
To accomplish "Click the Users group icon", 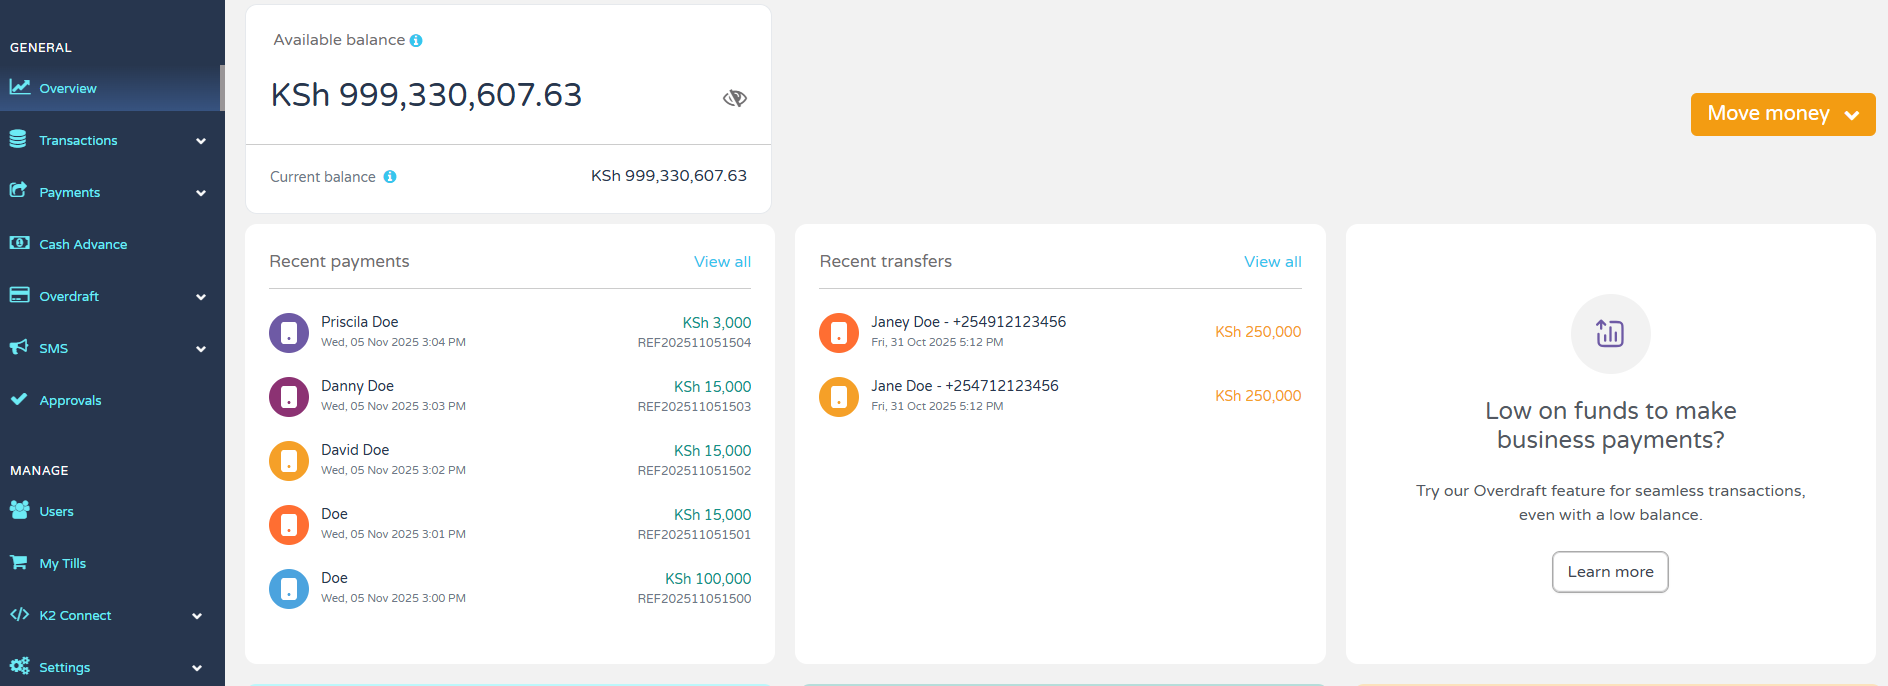I will [19, 510].
